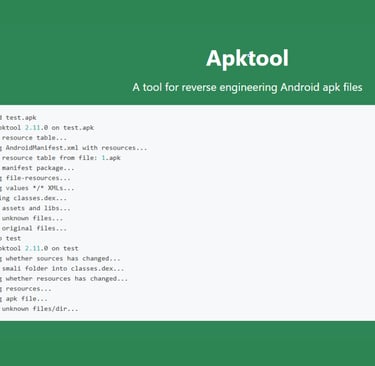
Task: Click the 'original files...' line
Action: [33, 228]
